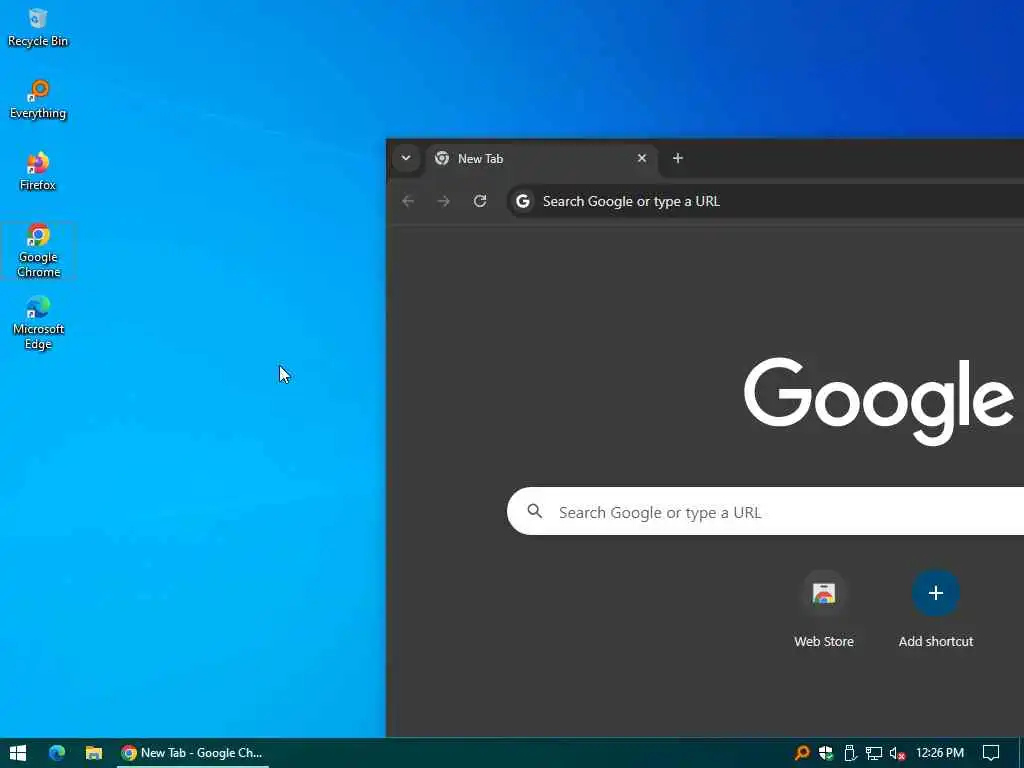Open the Windows Start menu
The image size is (1024, 768).
(18, 753)
